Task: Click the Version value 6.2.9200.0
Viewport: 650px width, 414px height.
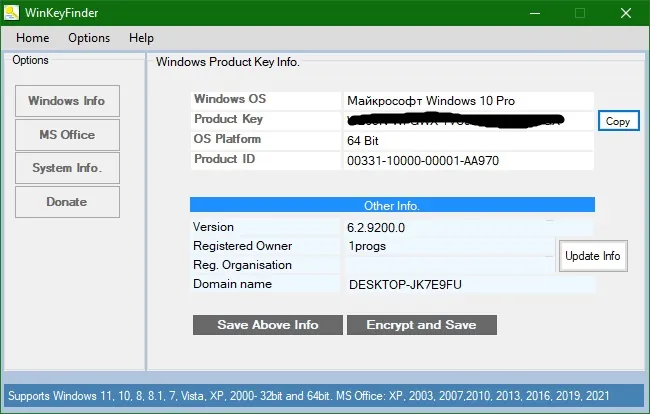Action: 376,228
